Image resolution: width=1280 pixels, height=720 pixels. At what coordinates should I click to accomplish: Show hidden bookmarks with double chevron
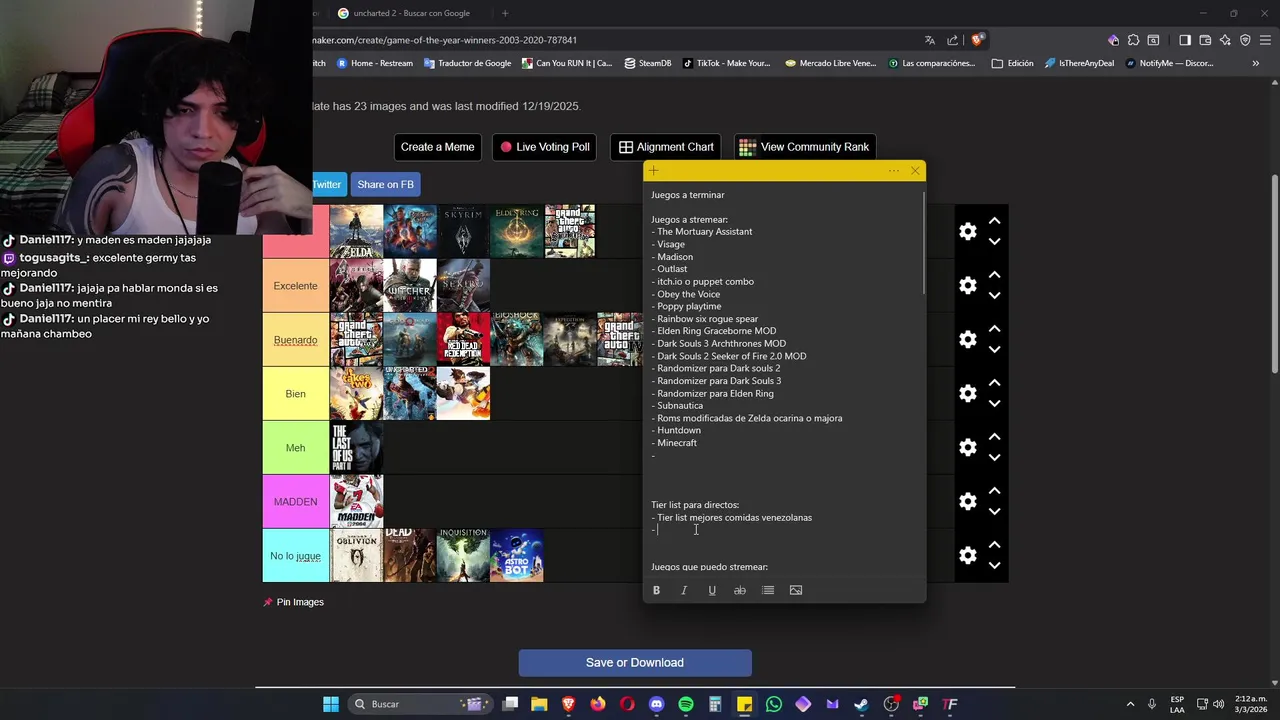(x=1255, y=63)
